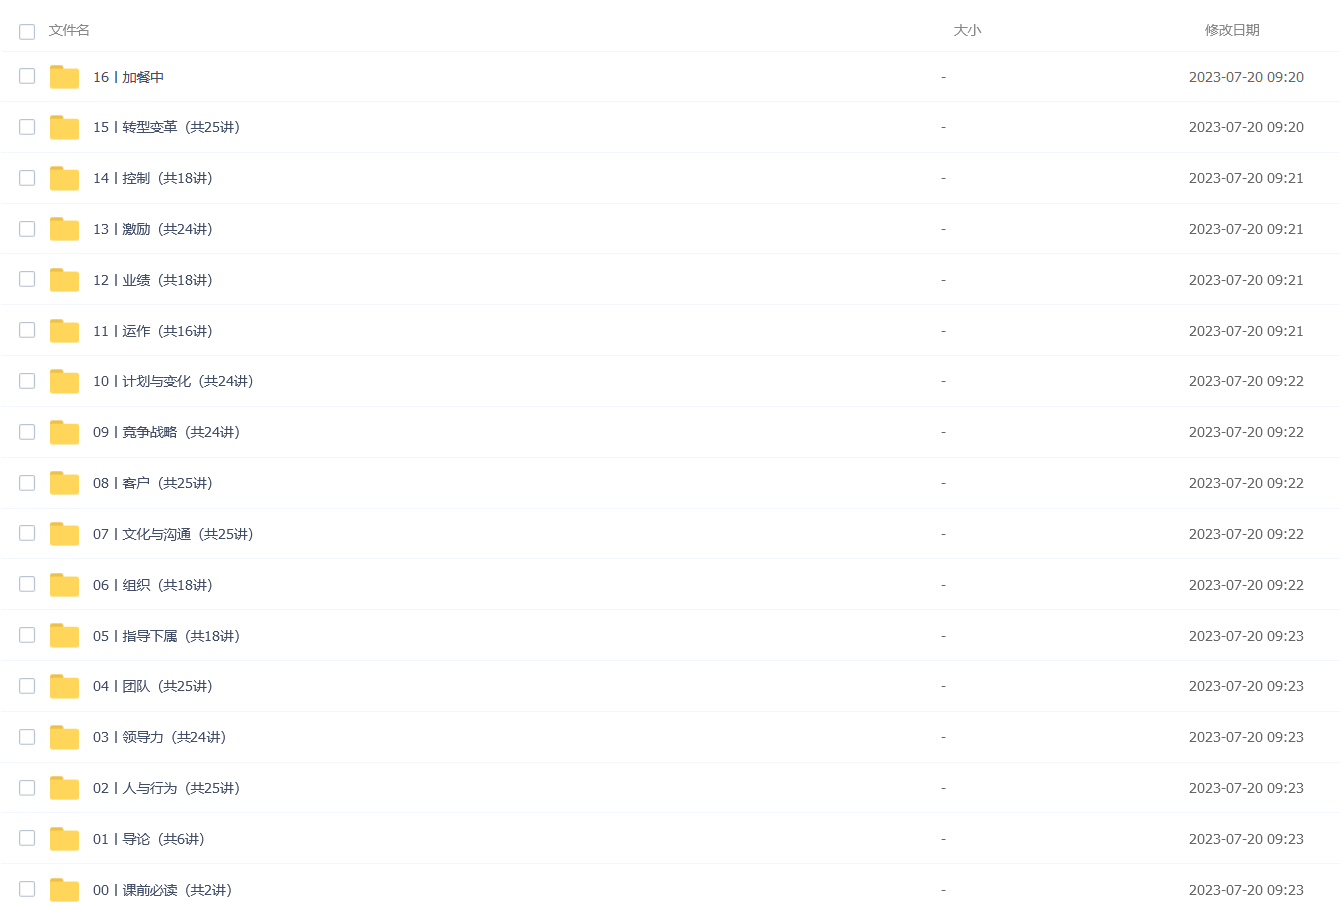Sort by the 文件名 column header
Viewport: 1340px width, 911px height.
click(69, 30)
